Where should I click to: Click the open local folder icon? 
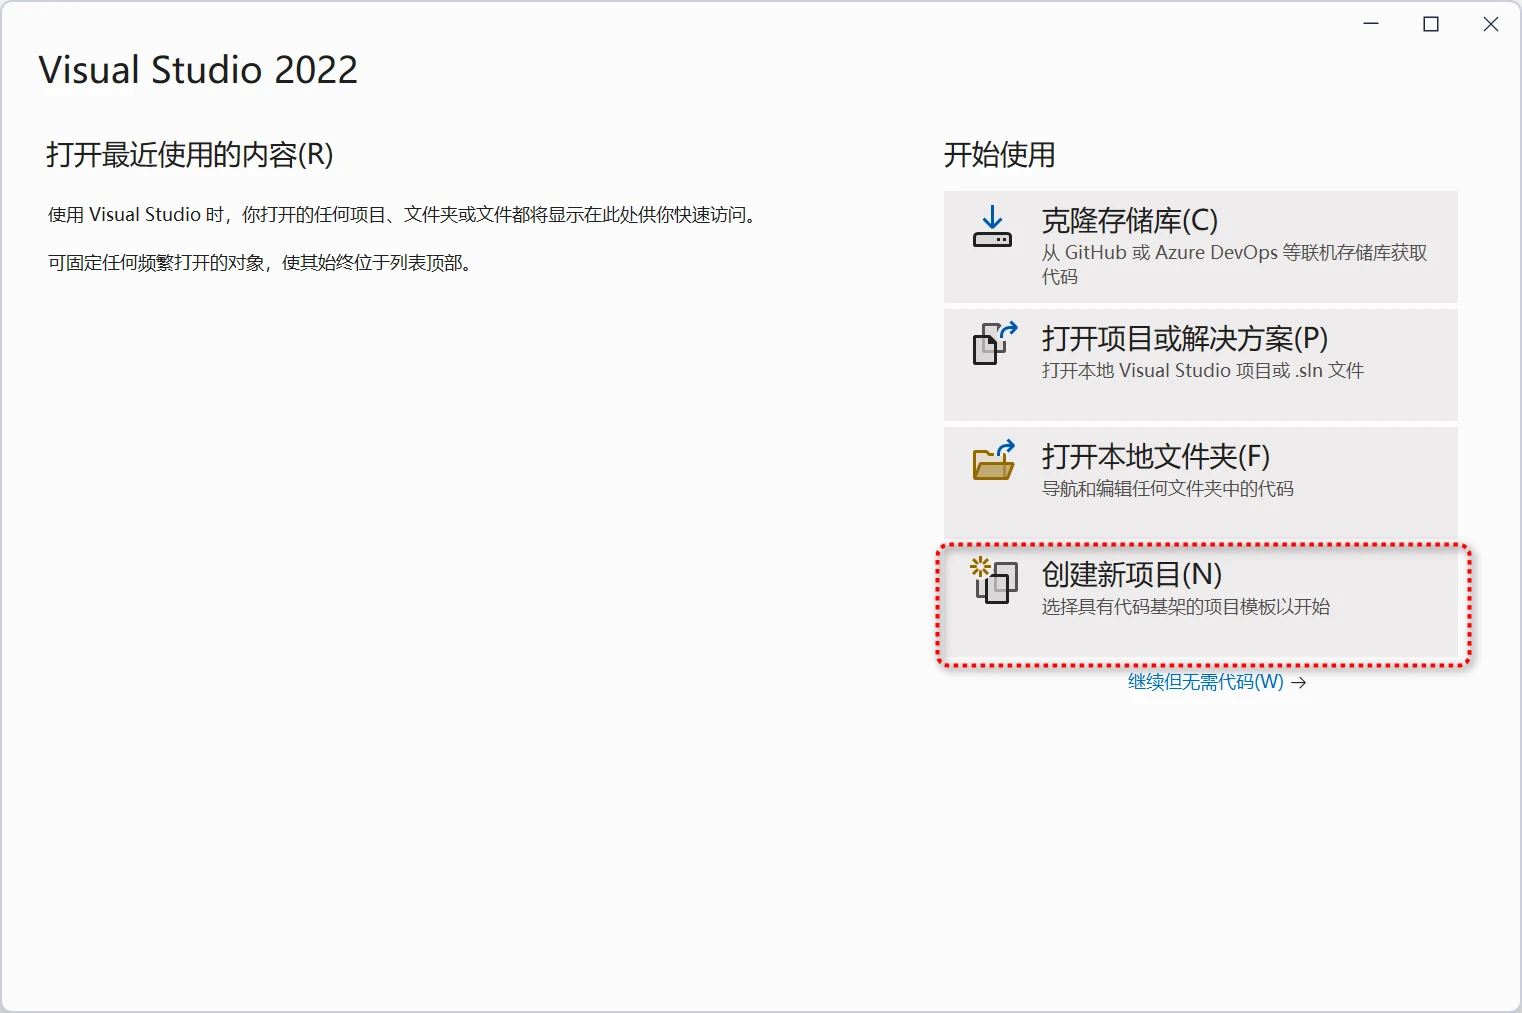click(x=994, y=461)
